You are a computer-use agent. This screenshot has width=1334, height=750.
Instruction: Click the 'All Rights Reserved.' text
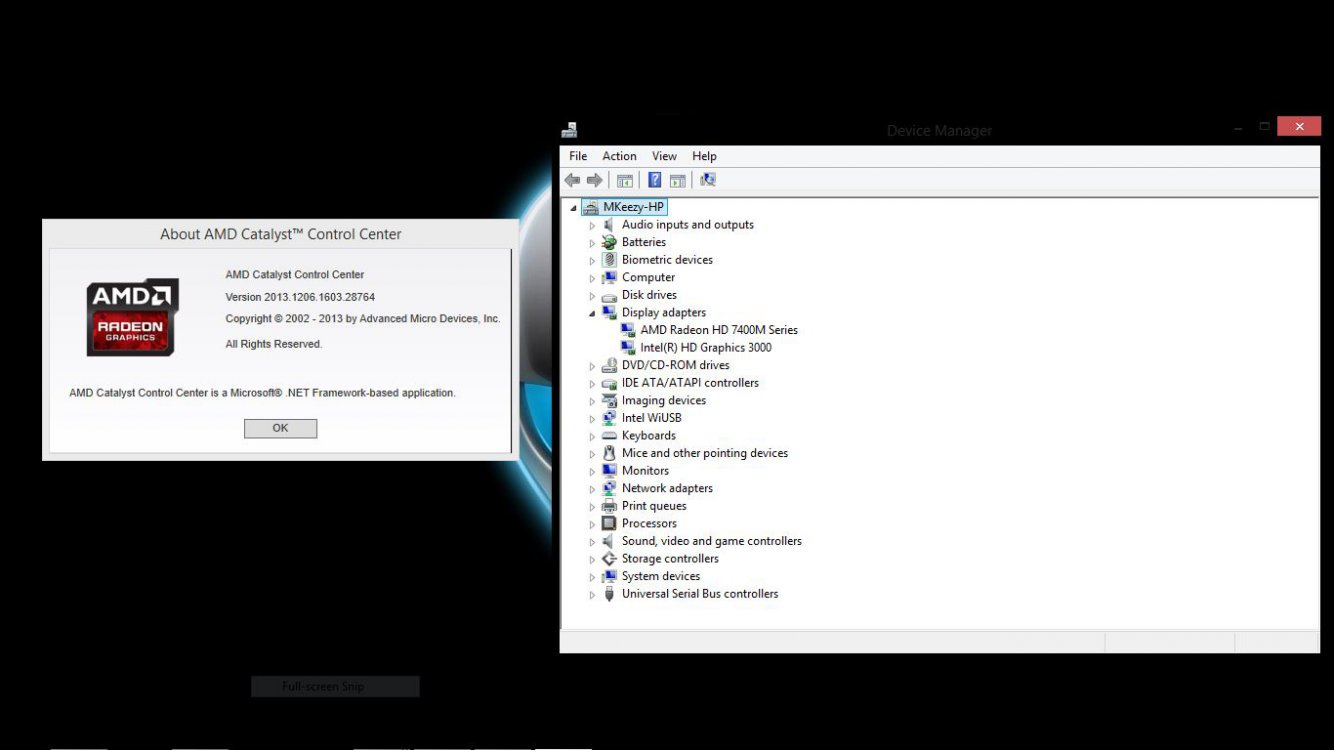273,344
